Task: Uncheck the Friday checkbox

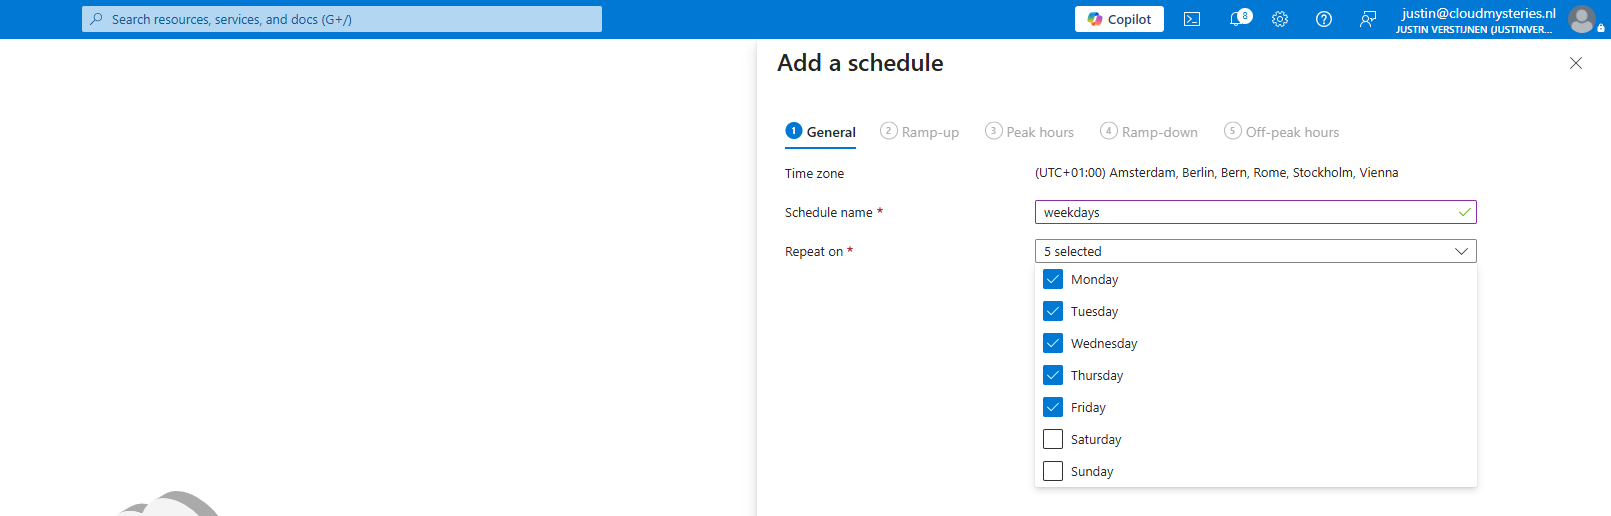Action: (x=1053, y=407)
